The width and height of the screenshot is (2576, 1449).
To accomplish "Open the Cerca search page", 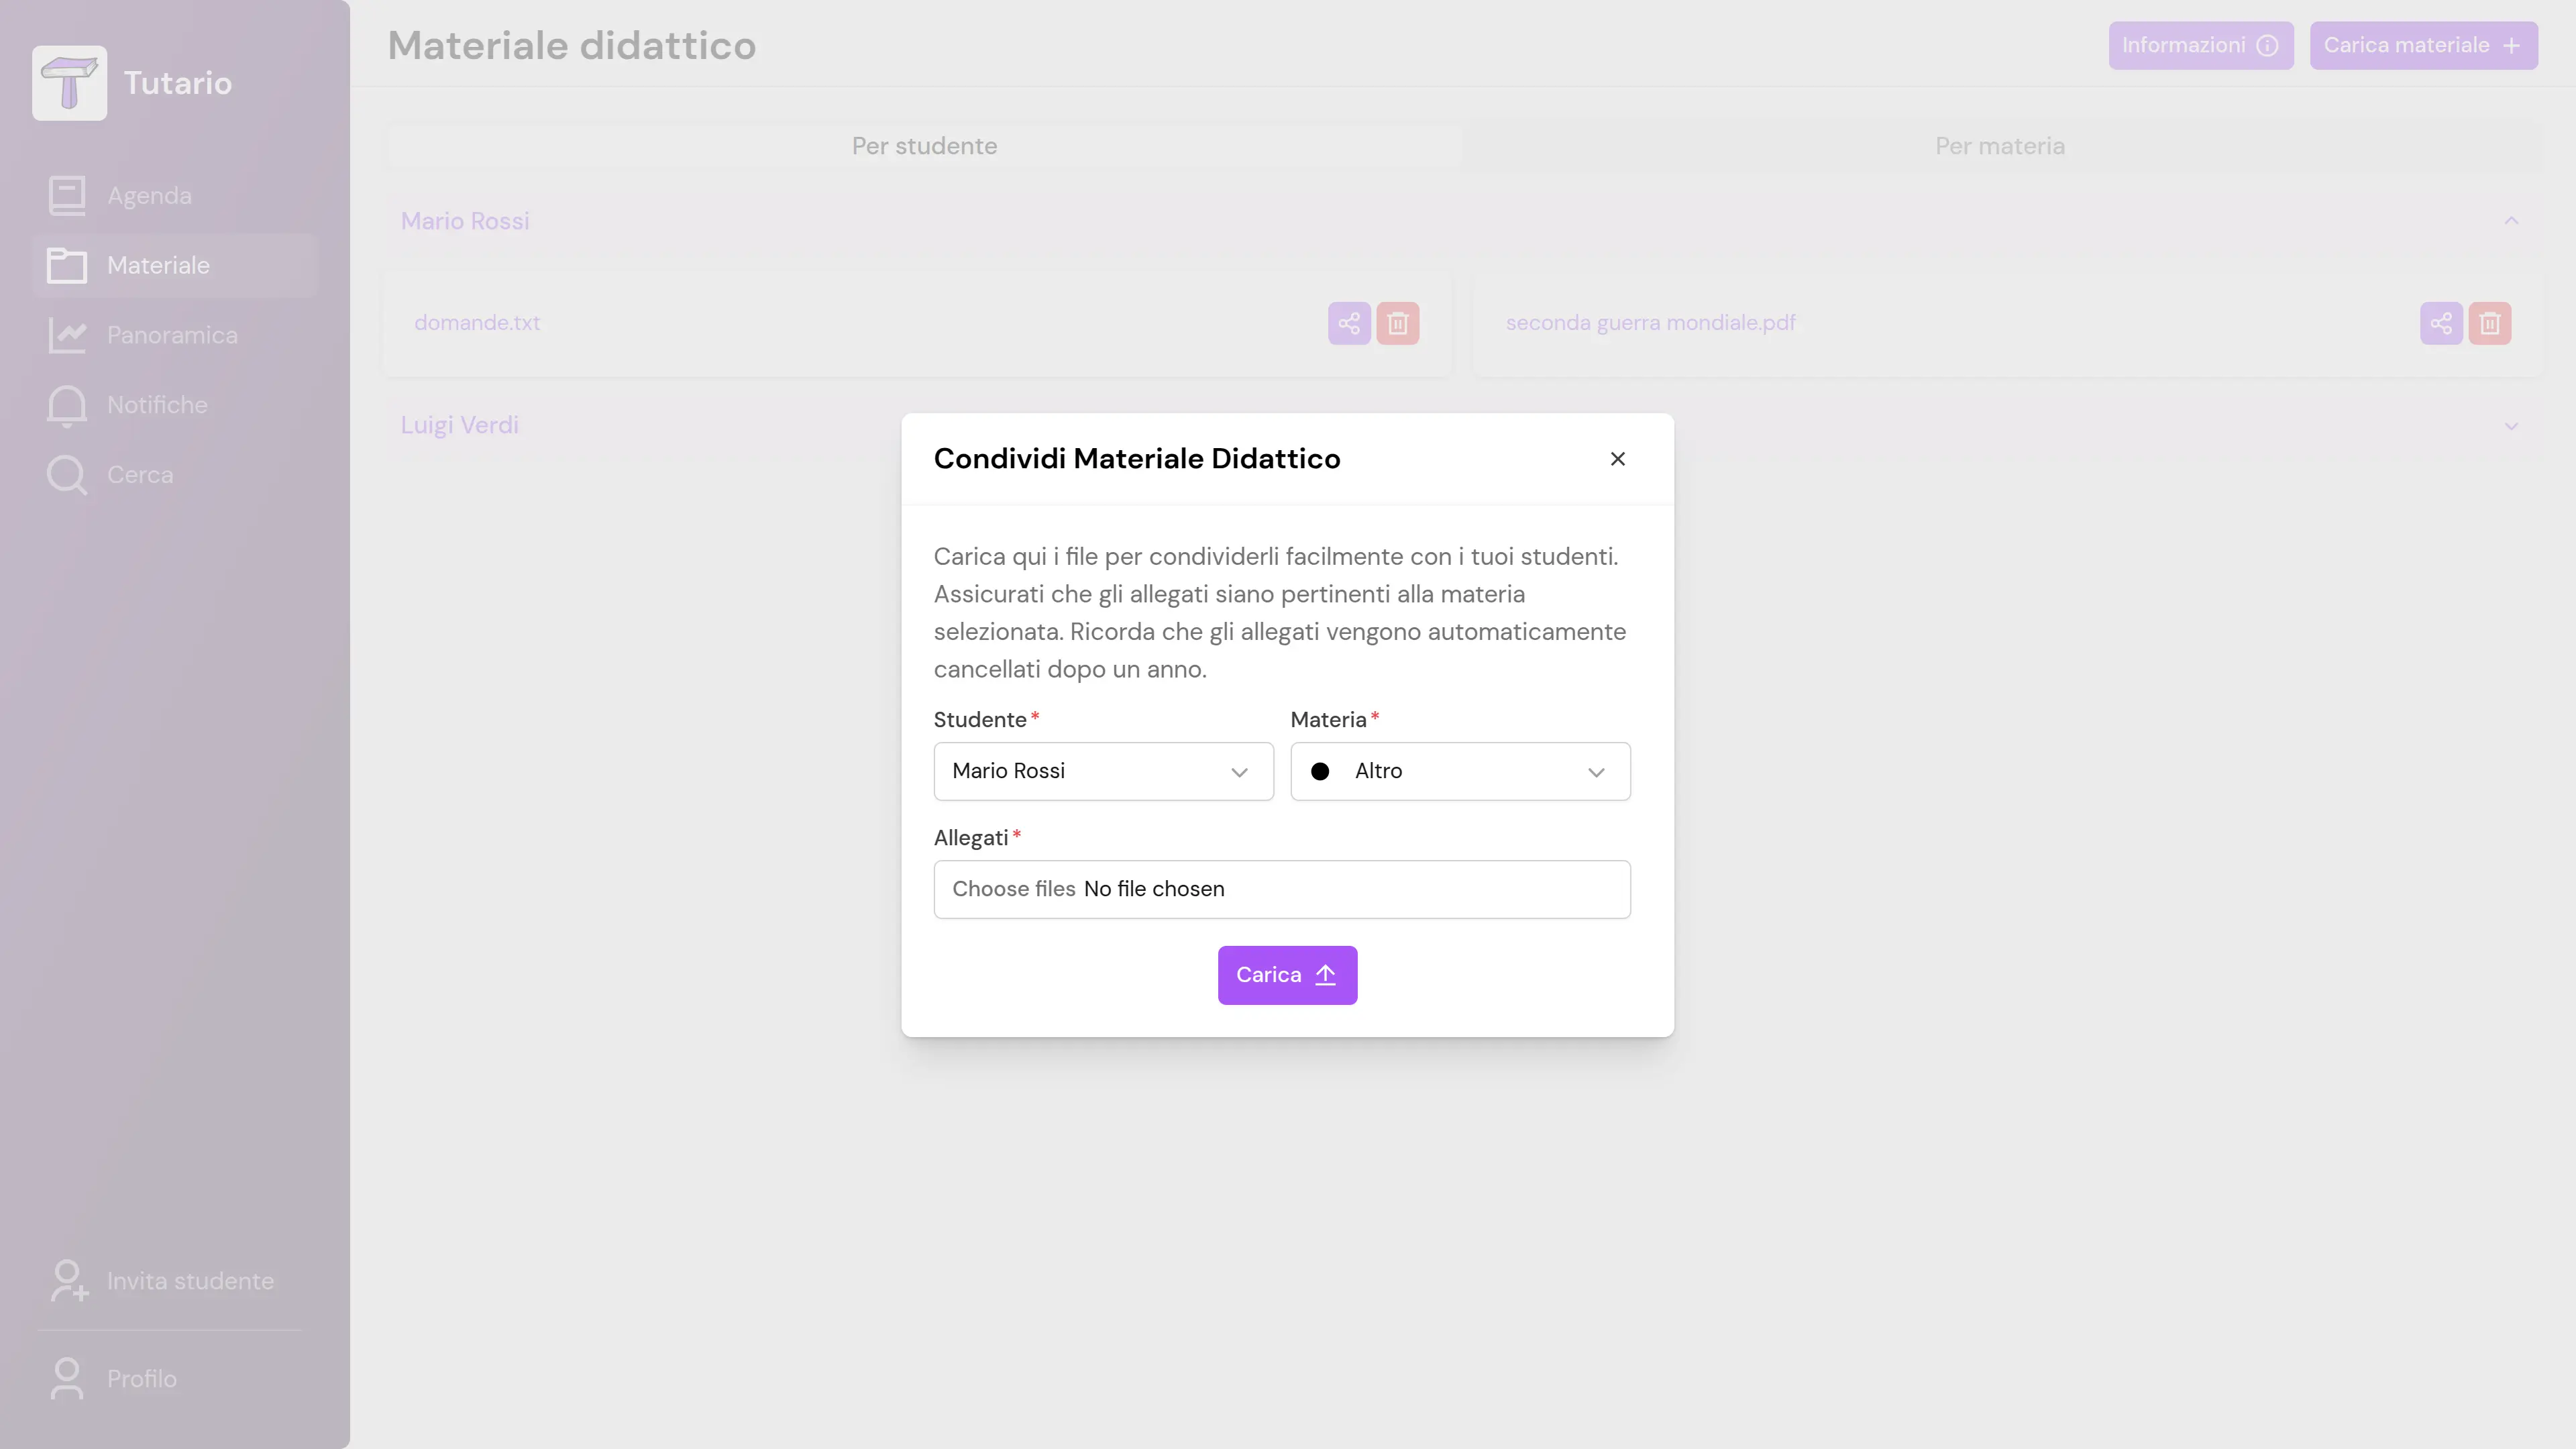I will coord(139,475).
